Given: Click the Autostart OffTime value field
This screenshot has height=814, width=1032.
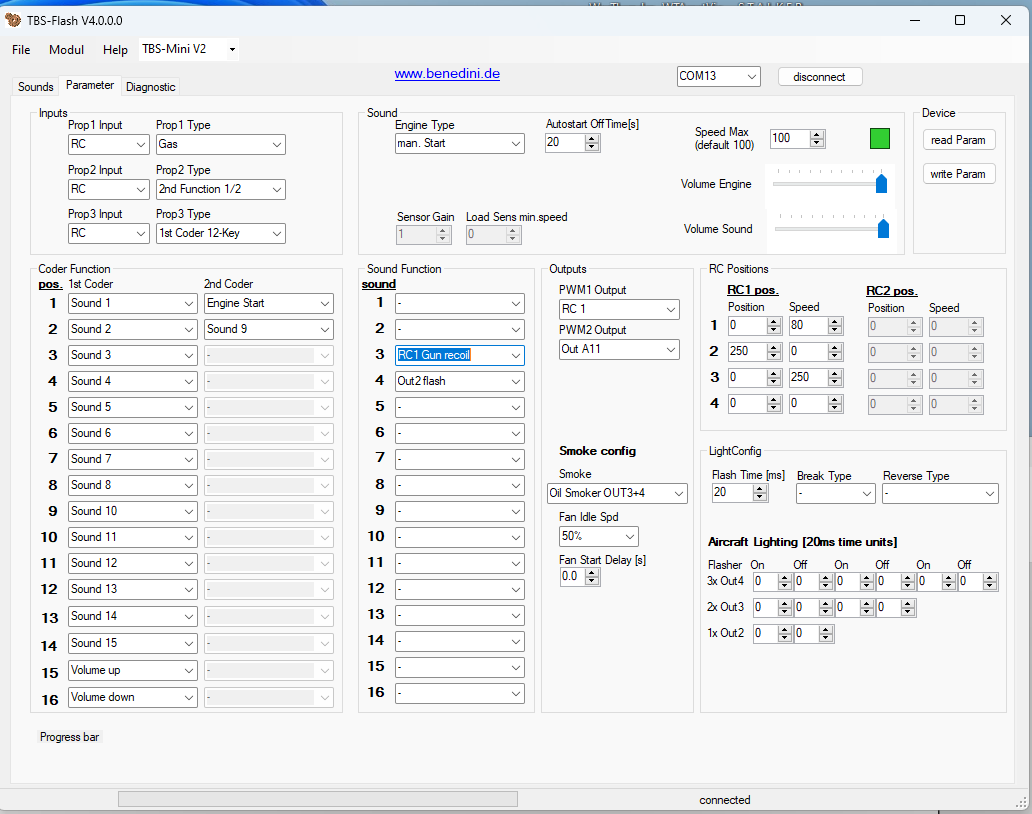Looking at the screenshot, I should click(x=565, y=142).
